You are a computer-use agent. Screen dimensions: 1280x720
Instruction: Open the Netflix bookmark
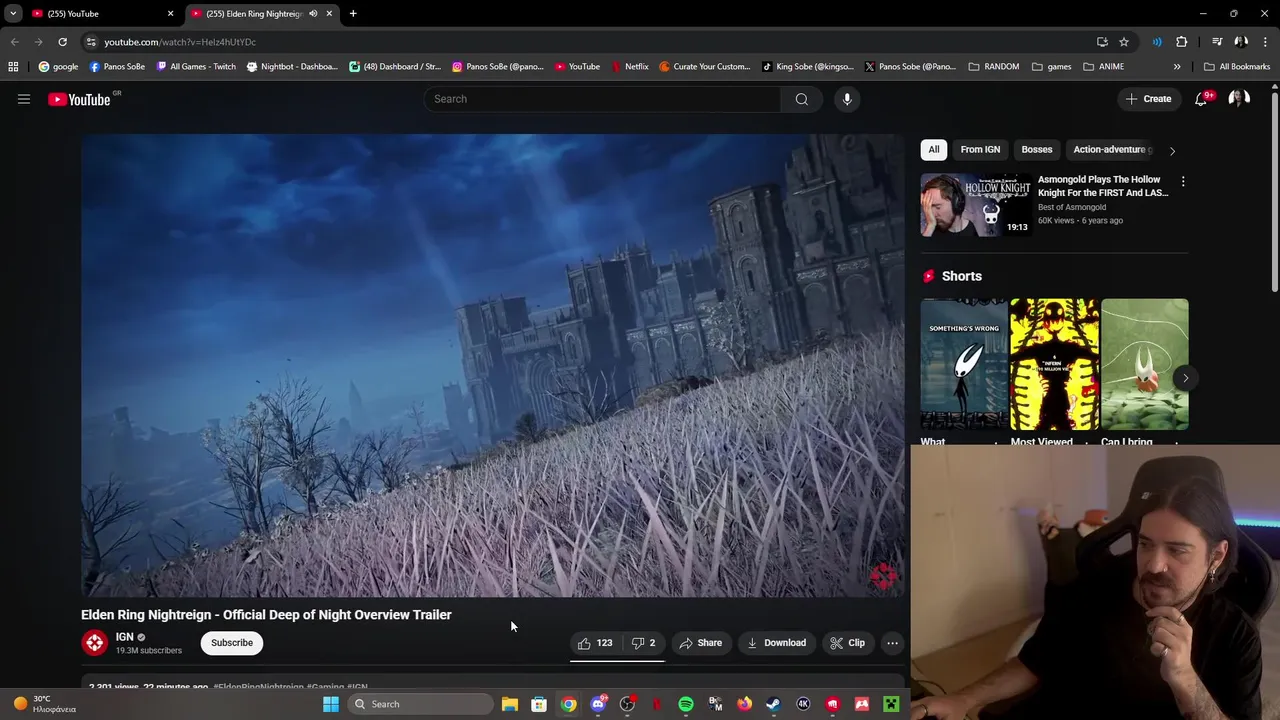pyautogui.click(x=629, y=67)
